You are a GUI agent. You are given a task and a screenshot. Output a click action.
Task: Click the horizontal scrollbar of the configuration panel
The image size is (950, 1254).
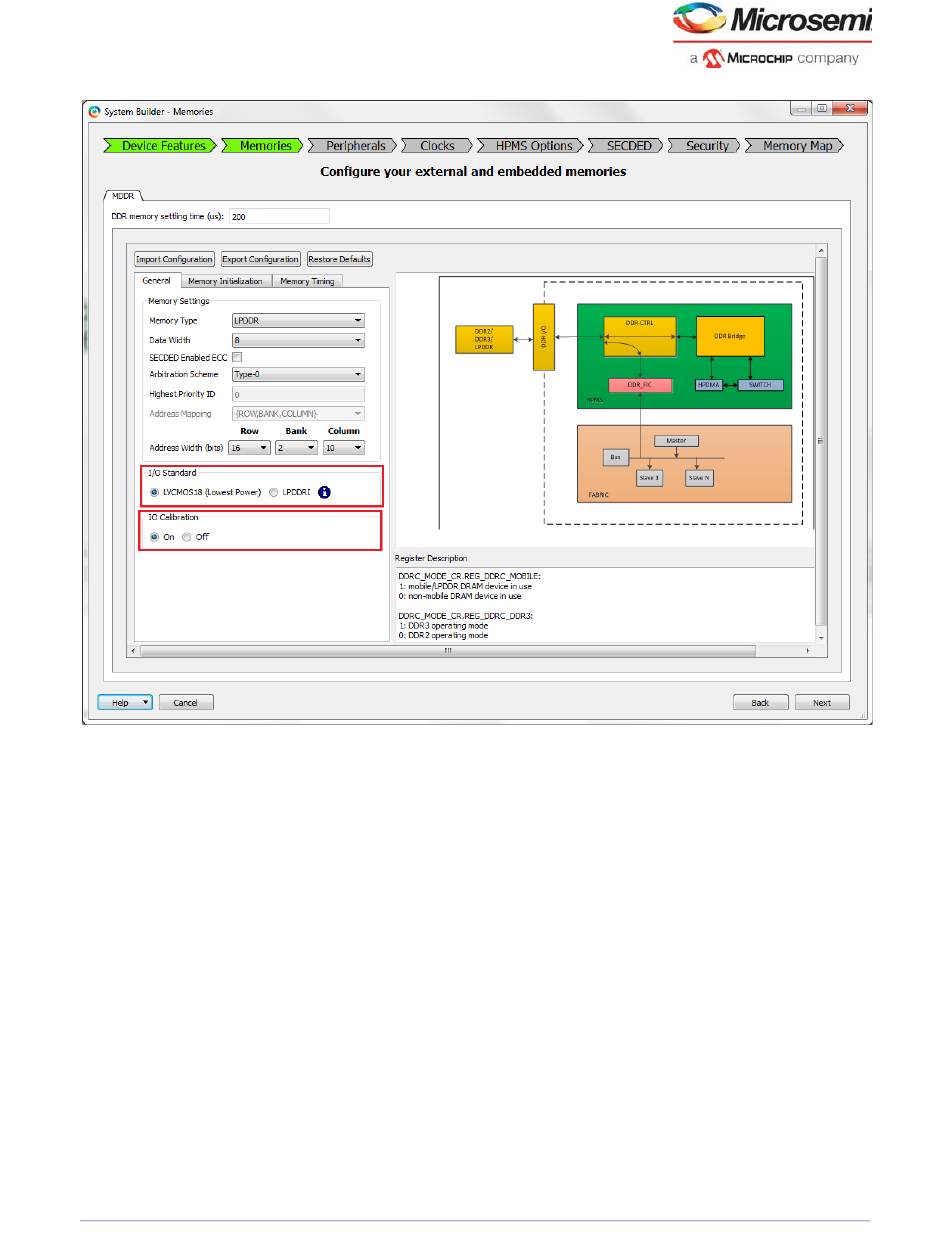pos(447,651)
